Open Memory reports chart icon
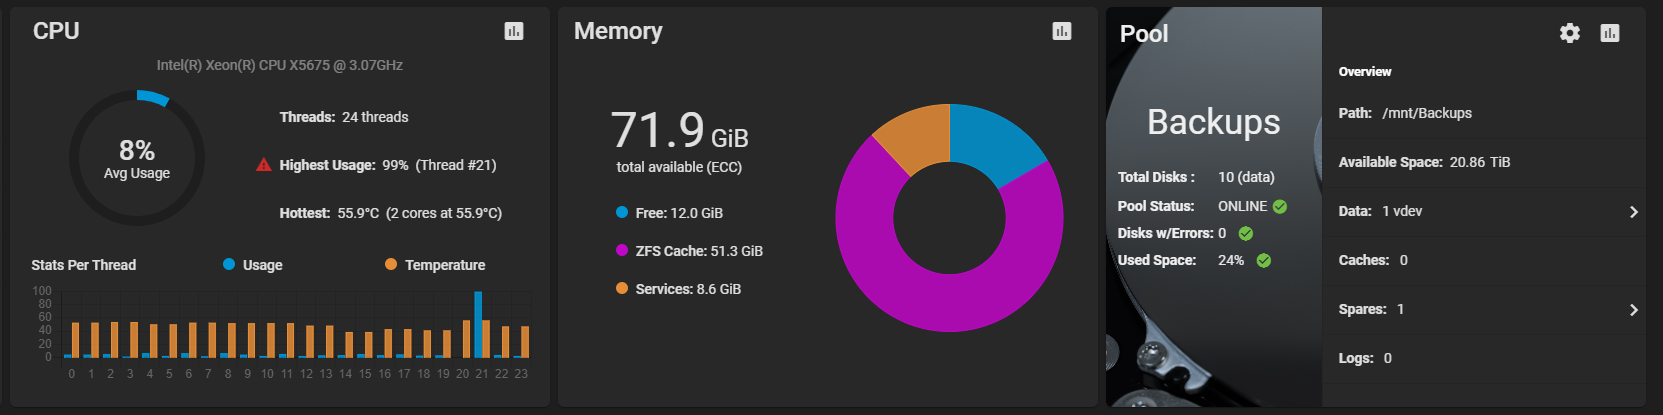 1062,31
